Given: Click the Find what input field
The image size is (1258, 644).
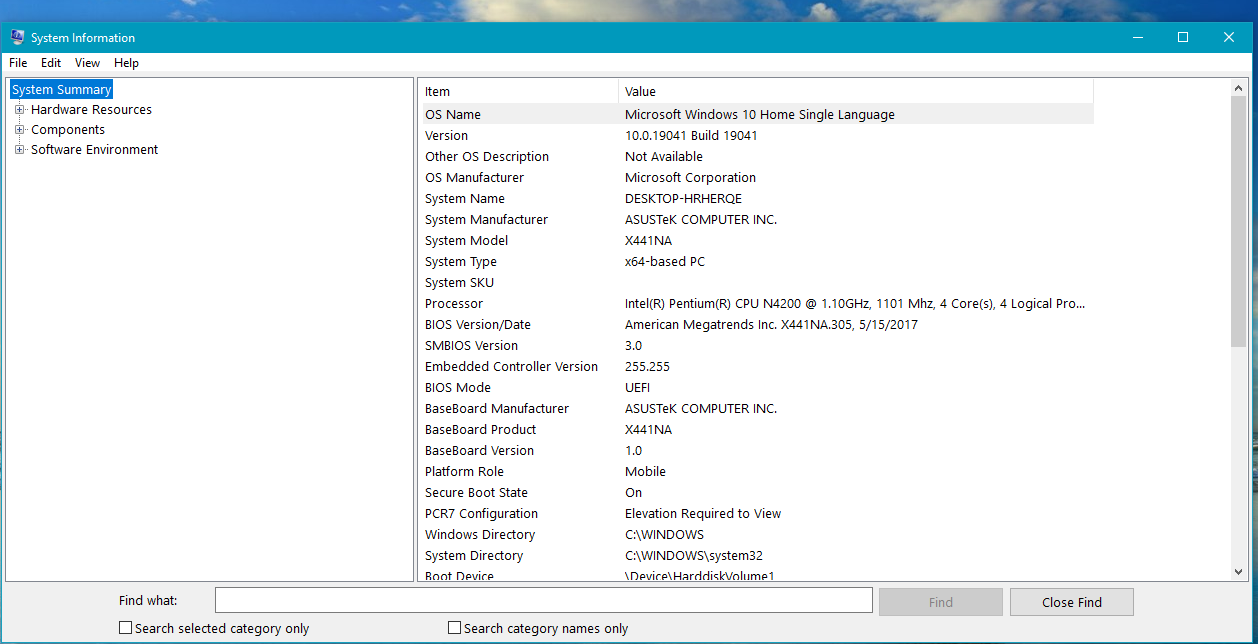Looking at the screenshot, I should click(x=544, y=600).
